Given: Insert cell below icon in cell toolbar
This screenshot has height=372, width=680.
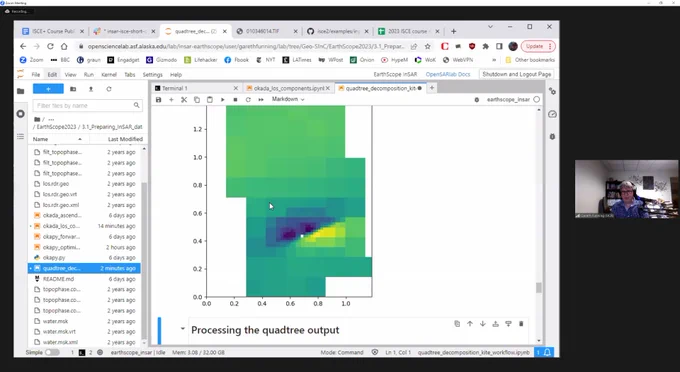Looking at the screenshot, I should (x=508, y=324).
